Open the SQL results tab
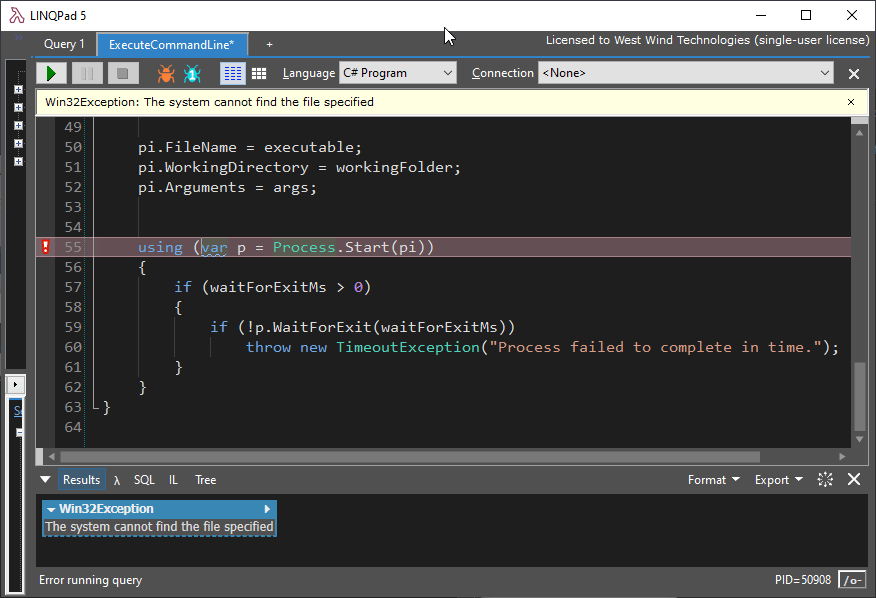This screenshot has height=598, width=876. tap(144, 480)
